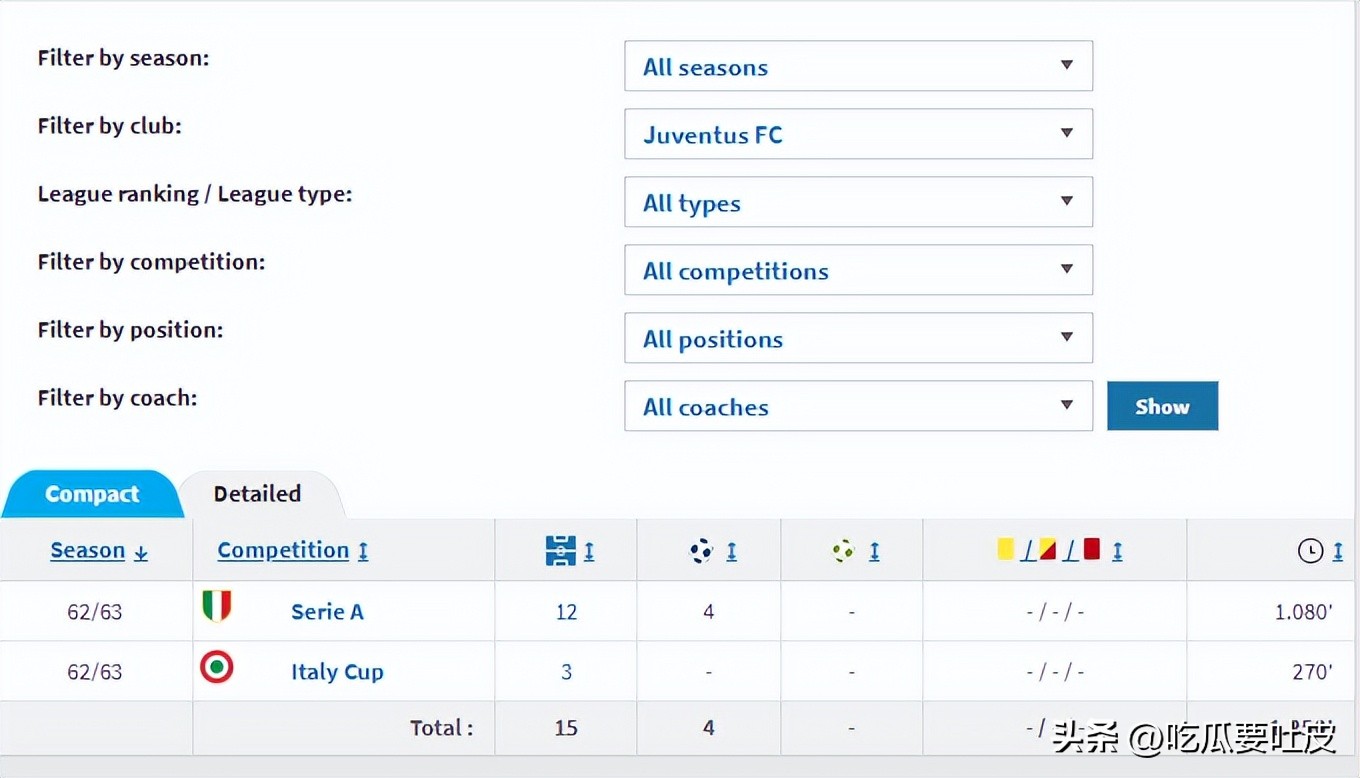Click the yellow card icon in header
The width and height of the screenshot is (1360, 778).
coord(1006,549)
